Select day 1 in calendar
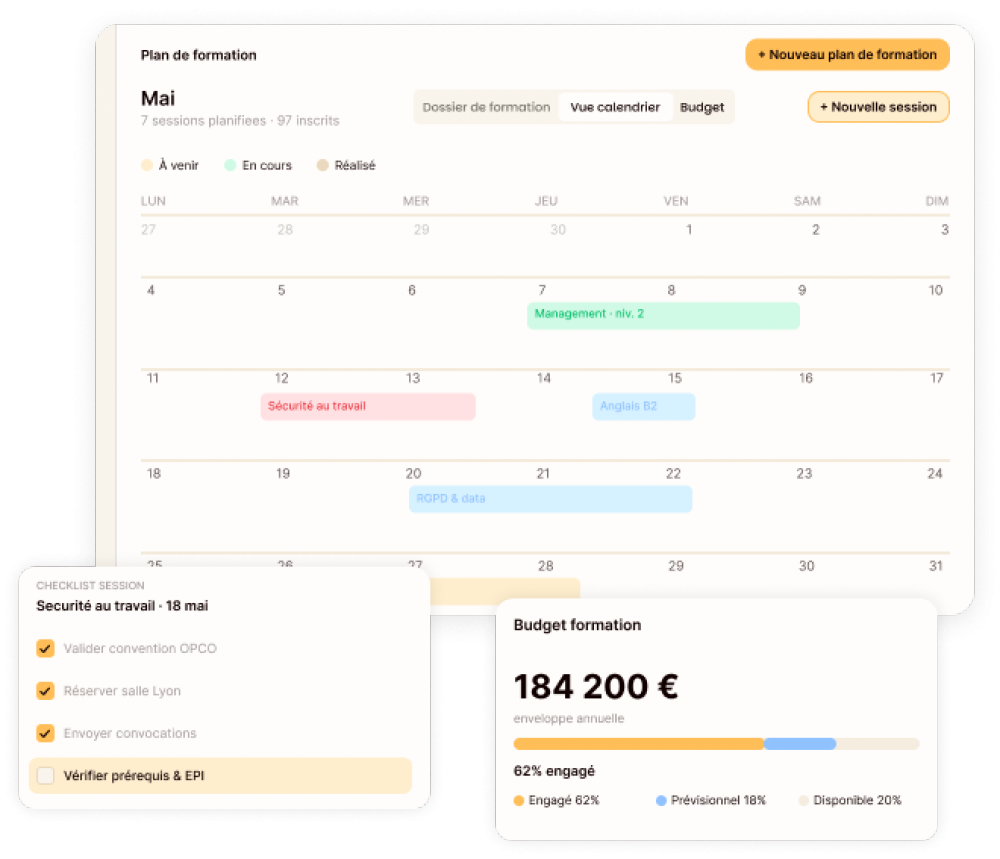This screenshot has height=859, width=1000. 689,230
